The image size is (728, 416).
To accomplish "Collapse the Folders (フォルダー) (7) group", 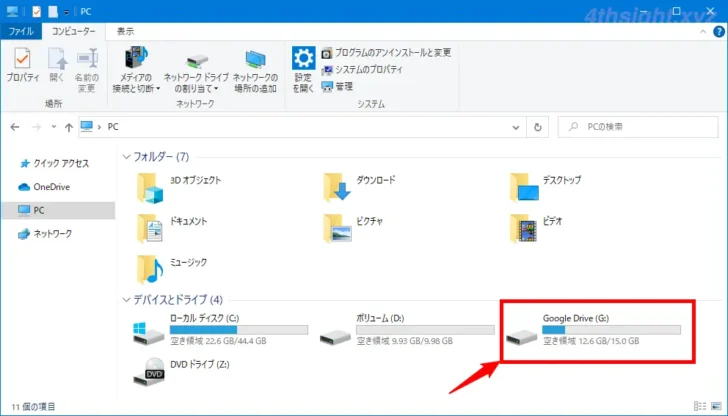I will (126, 157).
